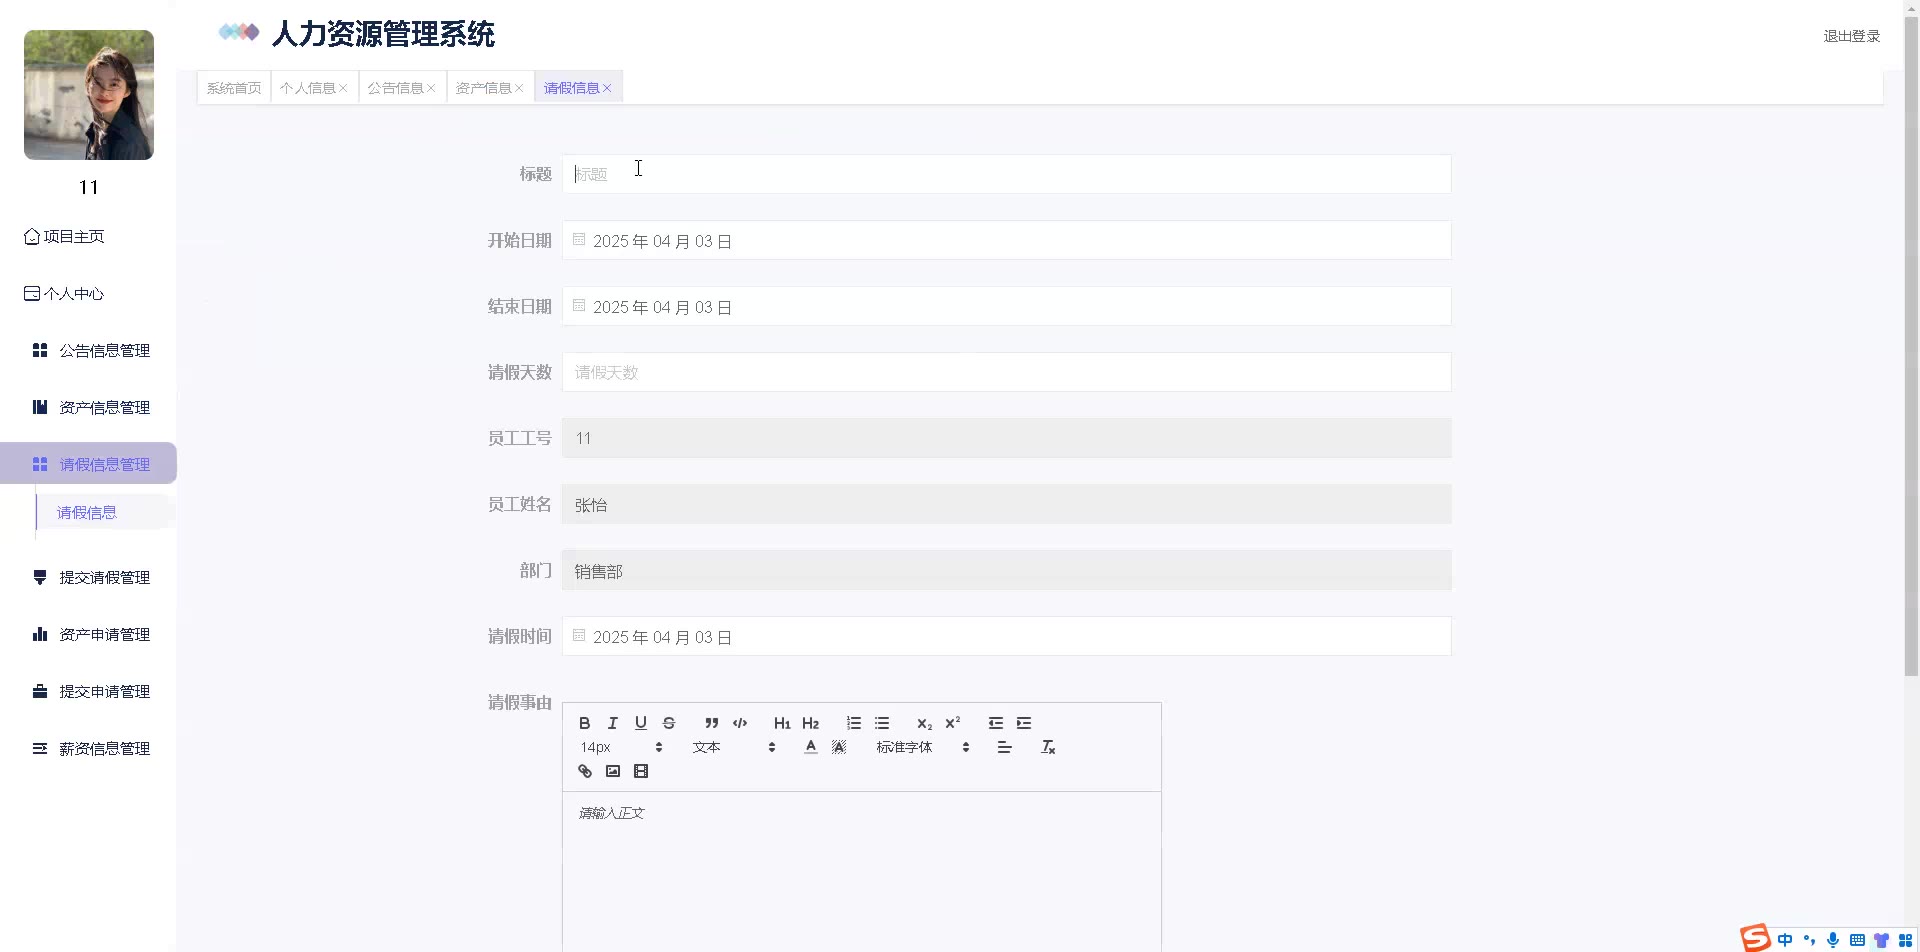This screenshot has height=952, width=1920.
Task: Open the 标准字体 font family dropdown
Action: tap(922, 747)
